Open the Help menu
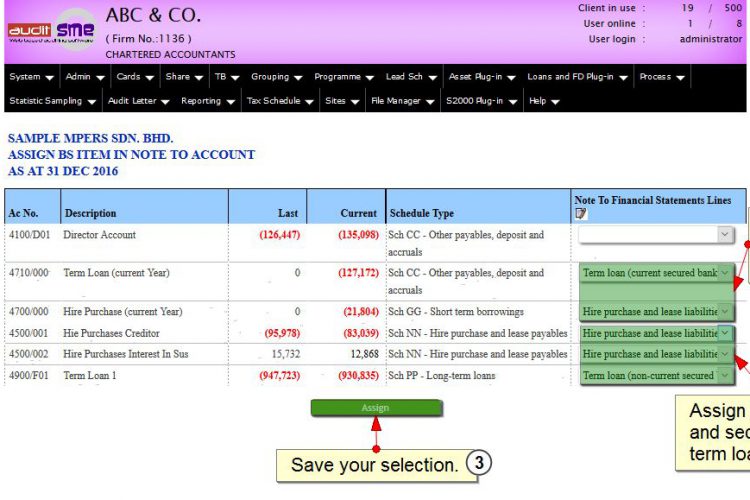Screen dimensions: 750x500 tap(544, 101)
